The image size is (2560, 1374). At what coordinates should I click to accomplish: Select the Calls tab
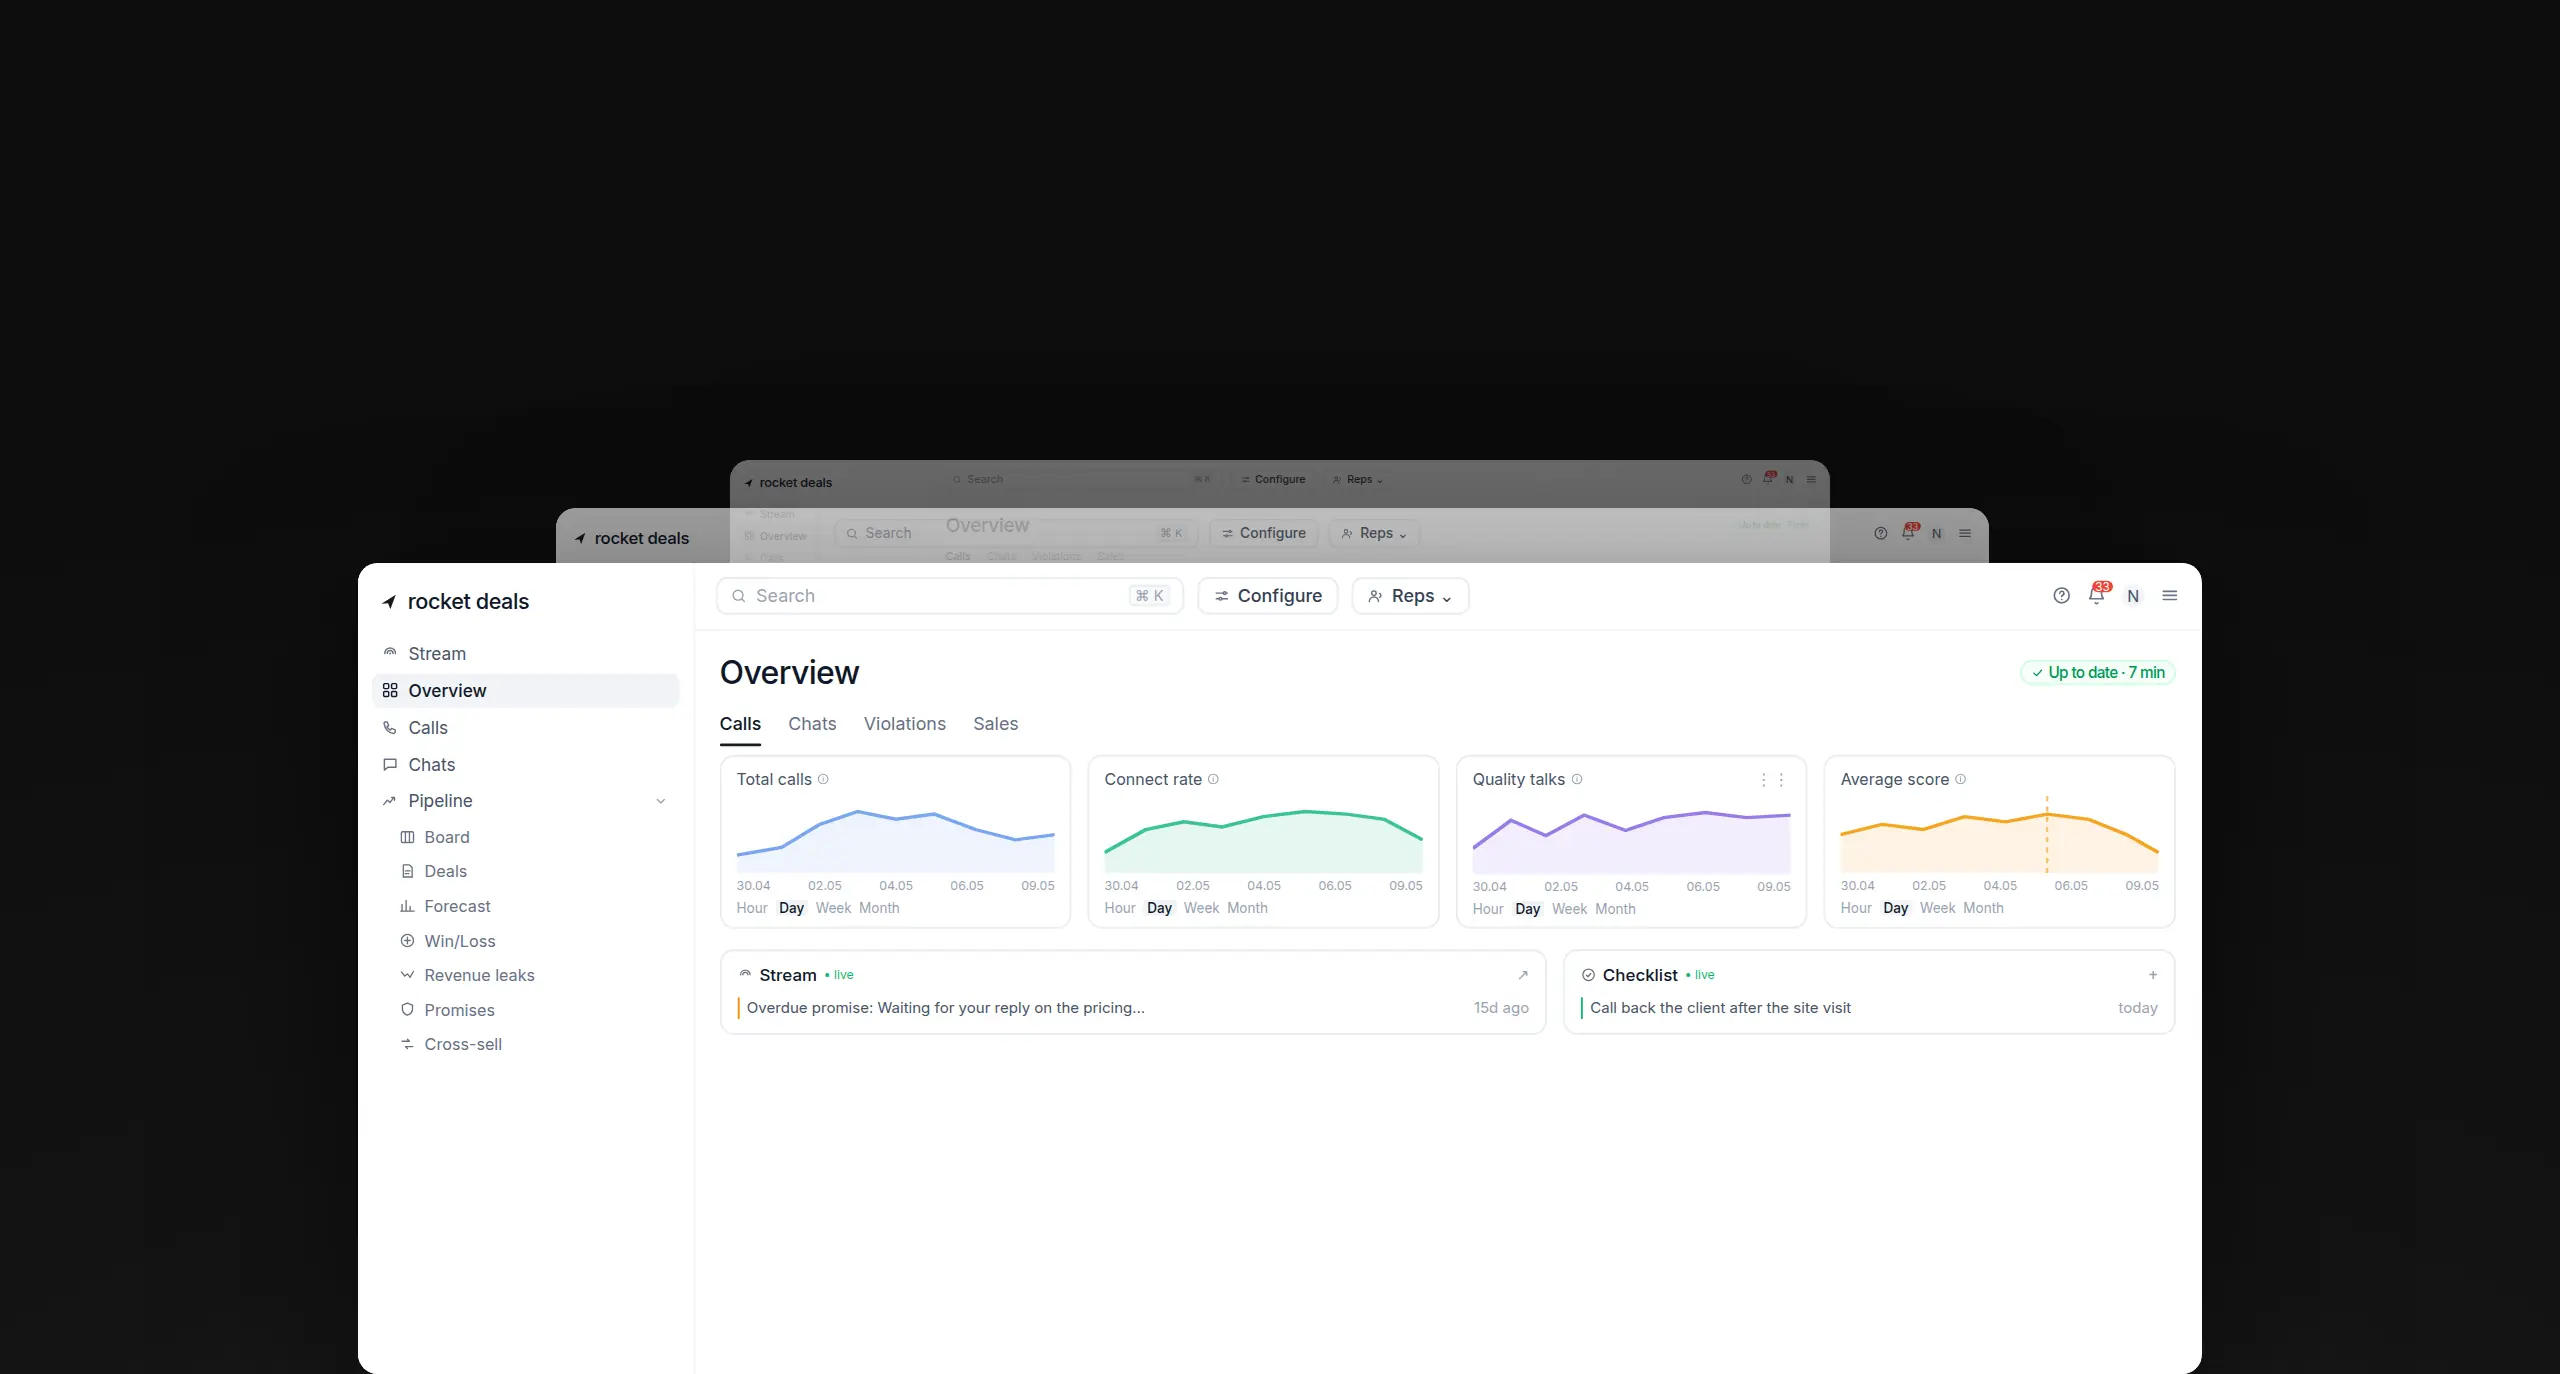[740, 724]
